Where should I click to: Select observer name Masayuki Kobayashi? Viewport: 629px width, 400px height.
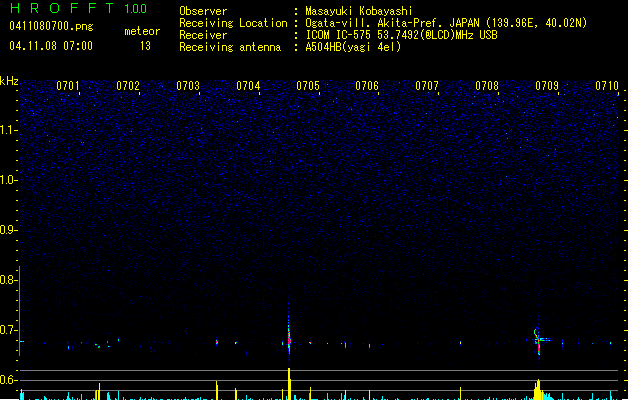pyautogui.click(x=359, y=11)
